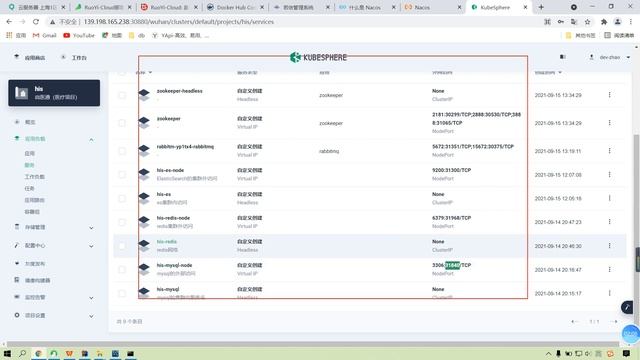Open 工作台 in the top navigation
640x360 pixels.
point(74,58)
